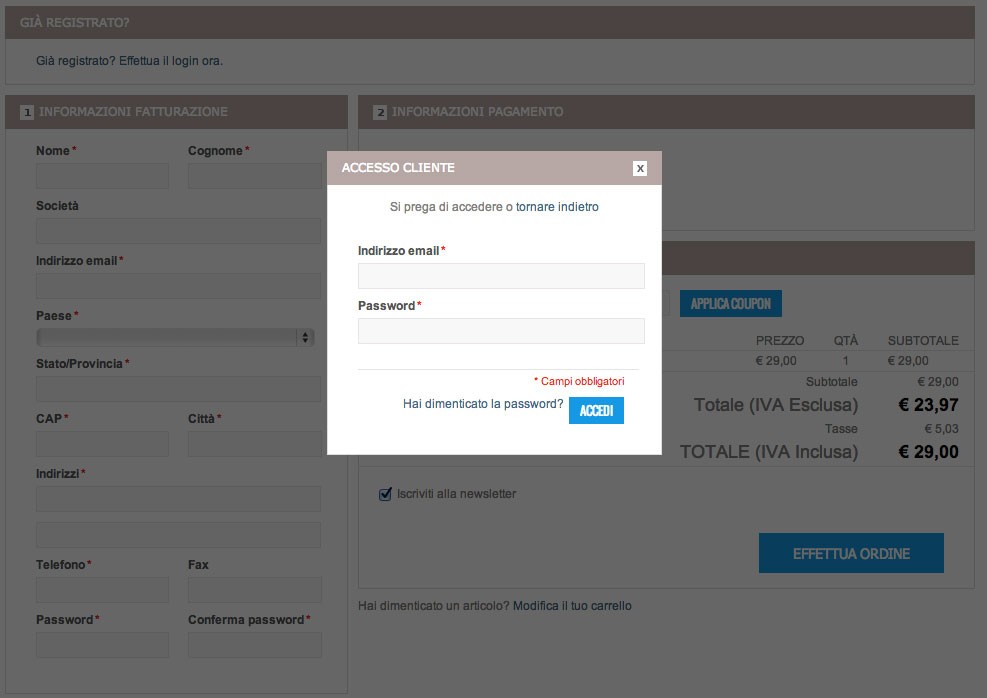Focus the Stato/Provincia field
The width and height of the screenshot is (987, 698).
pos(179,389)
